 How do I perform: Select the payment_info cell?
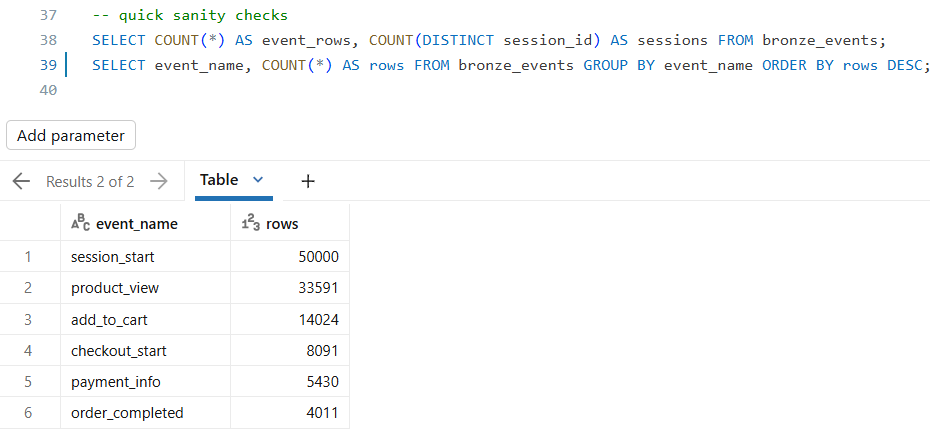pos(145,382)
